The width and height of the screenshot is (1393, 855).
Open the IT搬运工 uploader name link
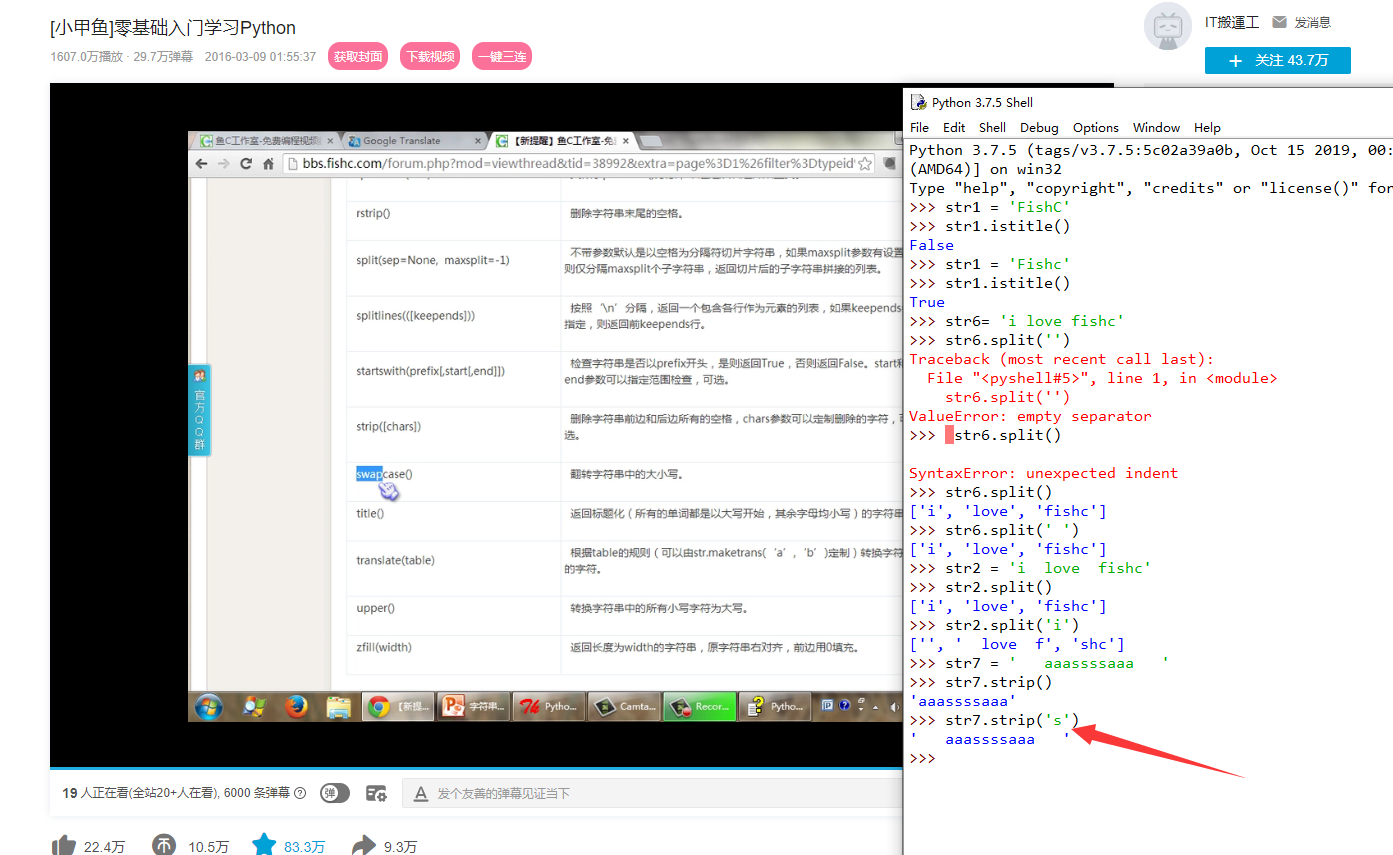(1231, 22)
